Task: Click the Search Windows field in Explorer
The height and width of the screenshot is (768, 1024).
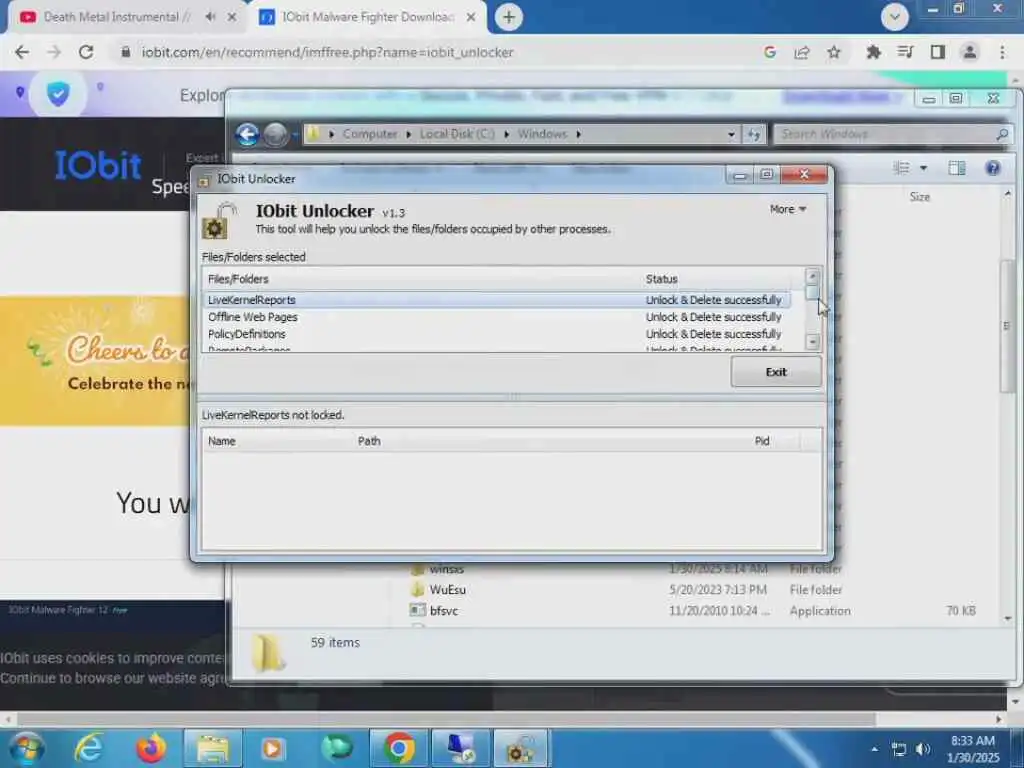Action: click(x=893, y=135)
